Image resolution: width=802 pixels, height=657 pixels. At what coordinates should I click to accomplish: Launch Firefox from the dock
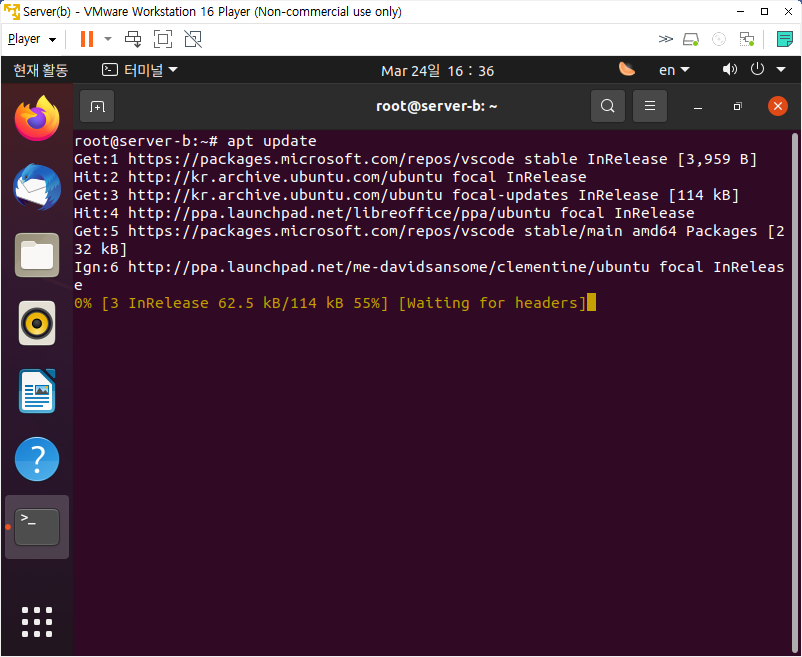[37, 119]
